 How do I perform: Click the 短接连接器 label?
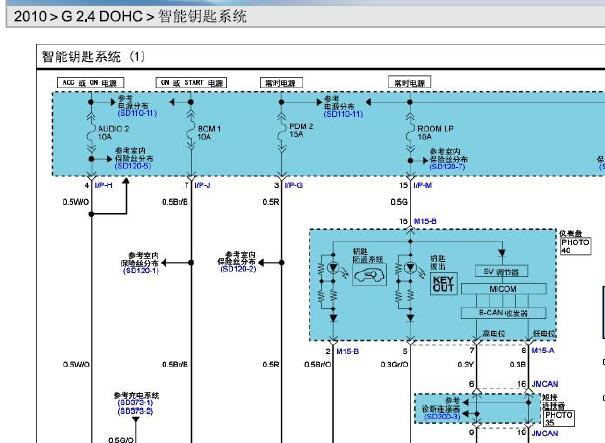554,402
